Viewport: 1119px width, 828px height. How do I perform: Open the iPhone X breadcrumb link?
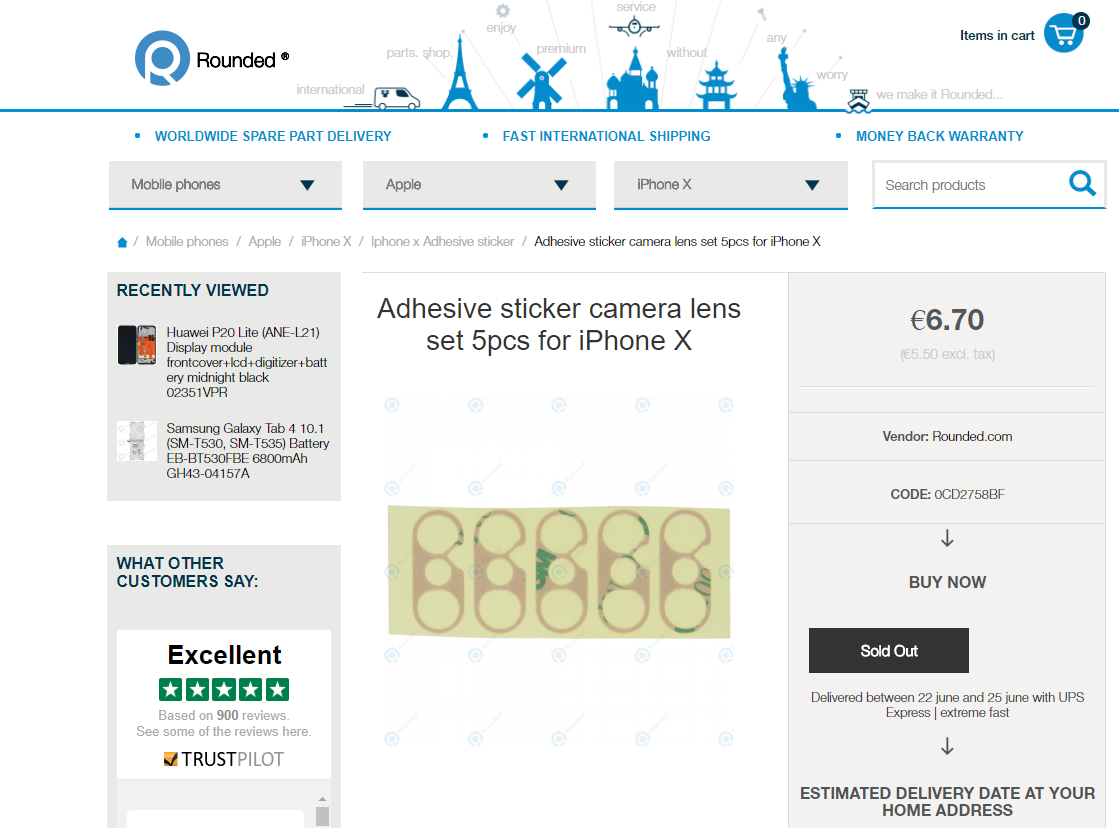(326, 241)
